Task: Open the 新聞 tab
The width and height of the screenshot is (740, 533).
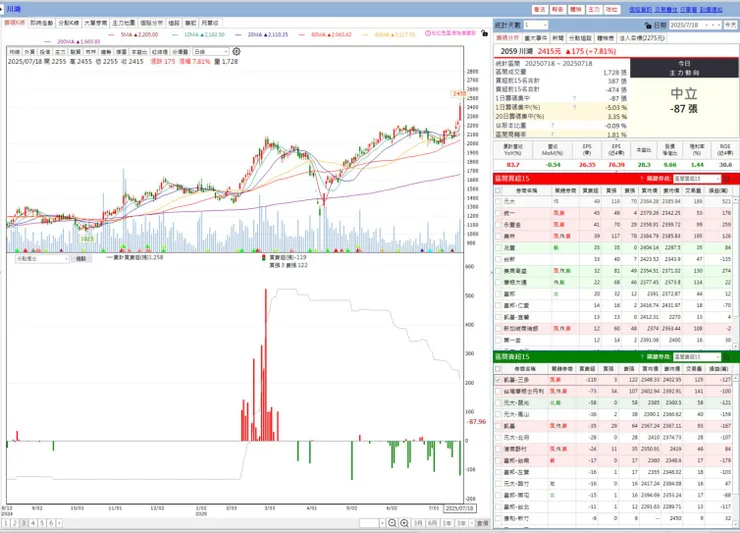Action: point(558,38)
